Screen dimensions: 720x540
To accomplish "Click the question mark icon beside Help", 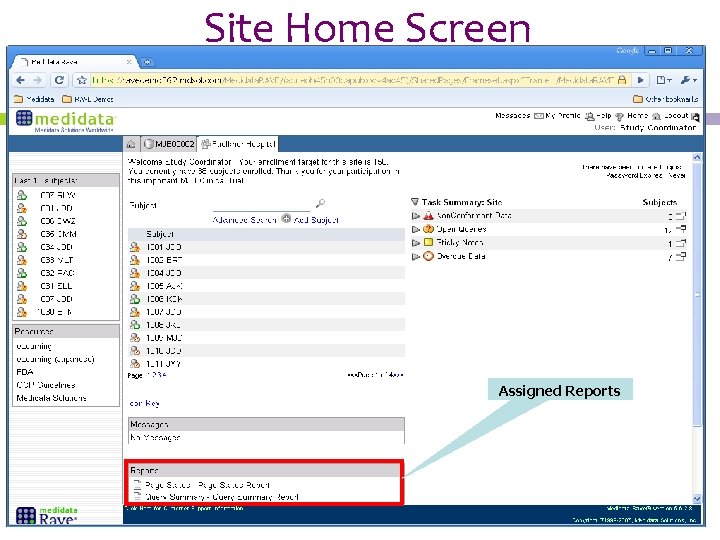I will 619,117.
